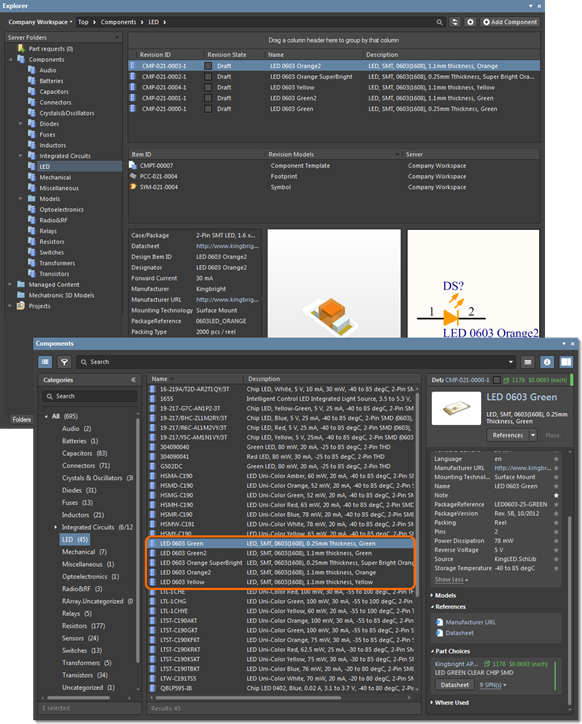Toggle the split view panel icon

[566, 362]
